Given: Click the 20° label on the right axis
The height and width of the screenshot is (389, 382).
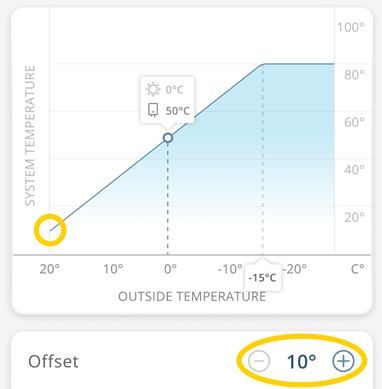Looking at the screenshot, I should (354, 217).
